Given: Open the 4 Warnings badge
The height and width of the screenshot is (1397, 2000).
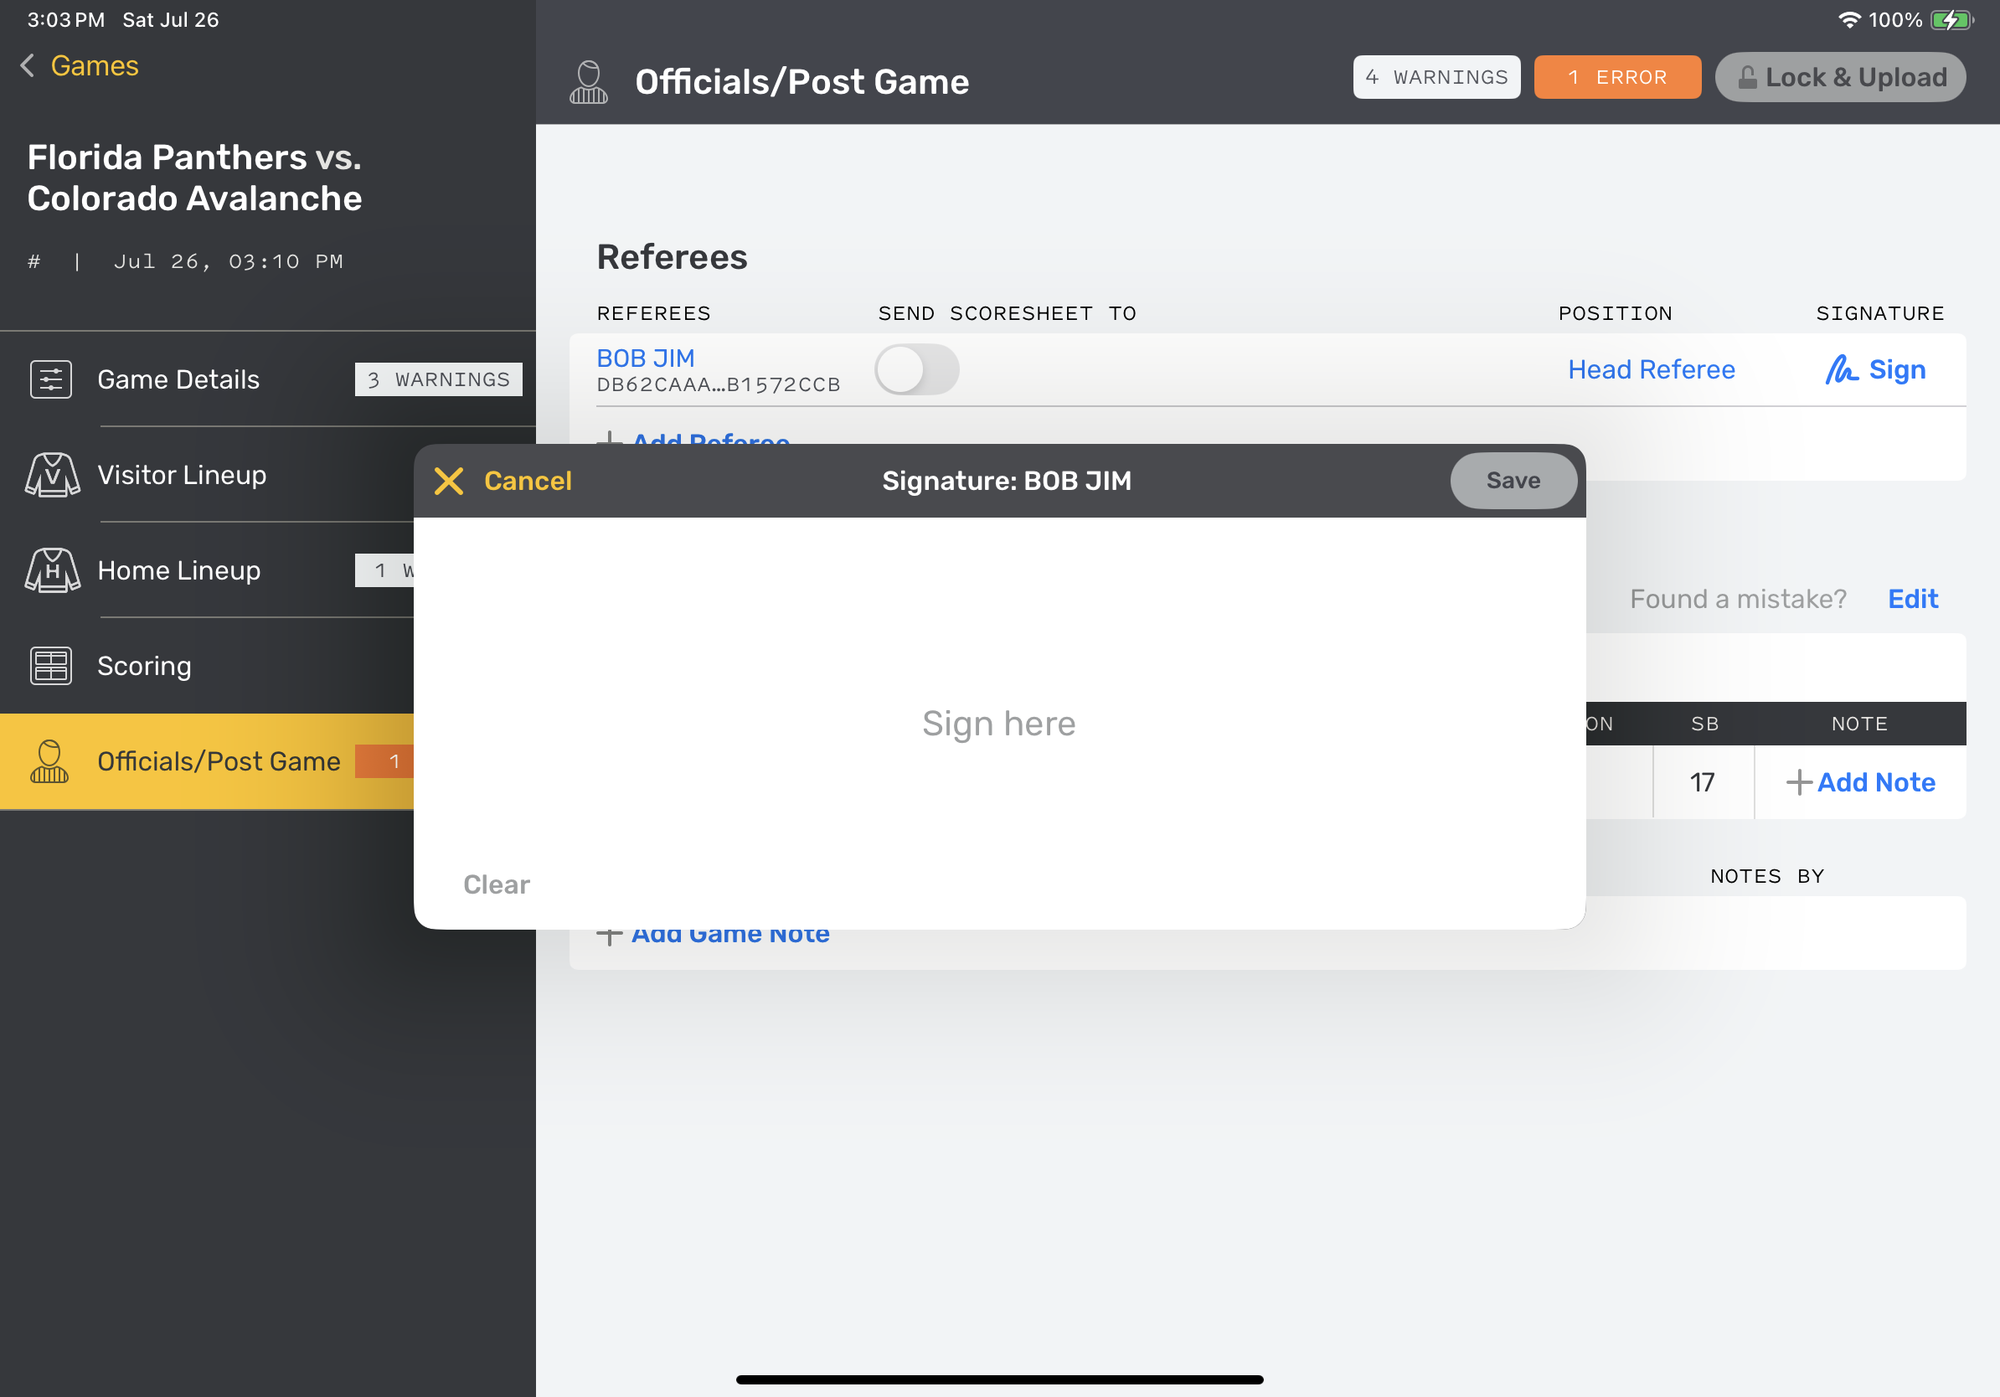Looking at the screenshot, I should coord(1436,78).
